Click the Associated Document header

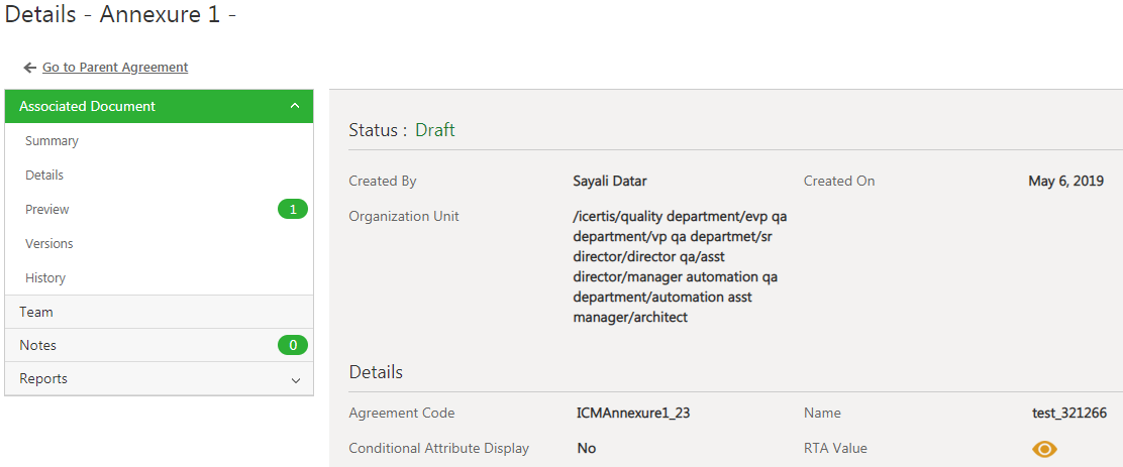[88, 106]
